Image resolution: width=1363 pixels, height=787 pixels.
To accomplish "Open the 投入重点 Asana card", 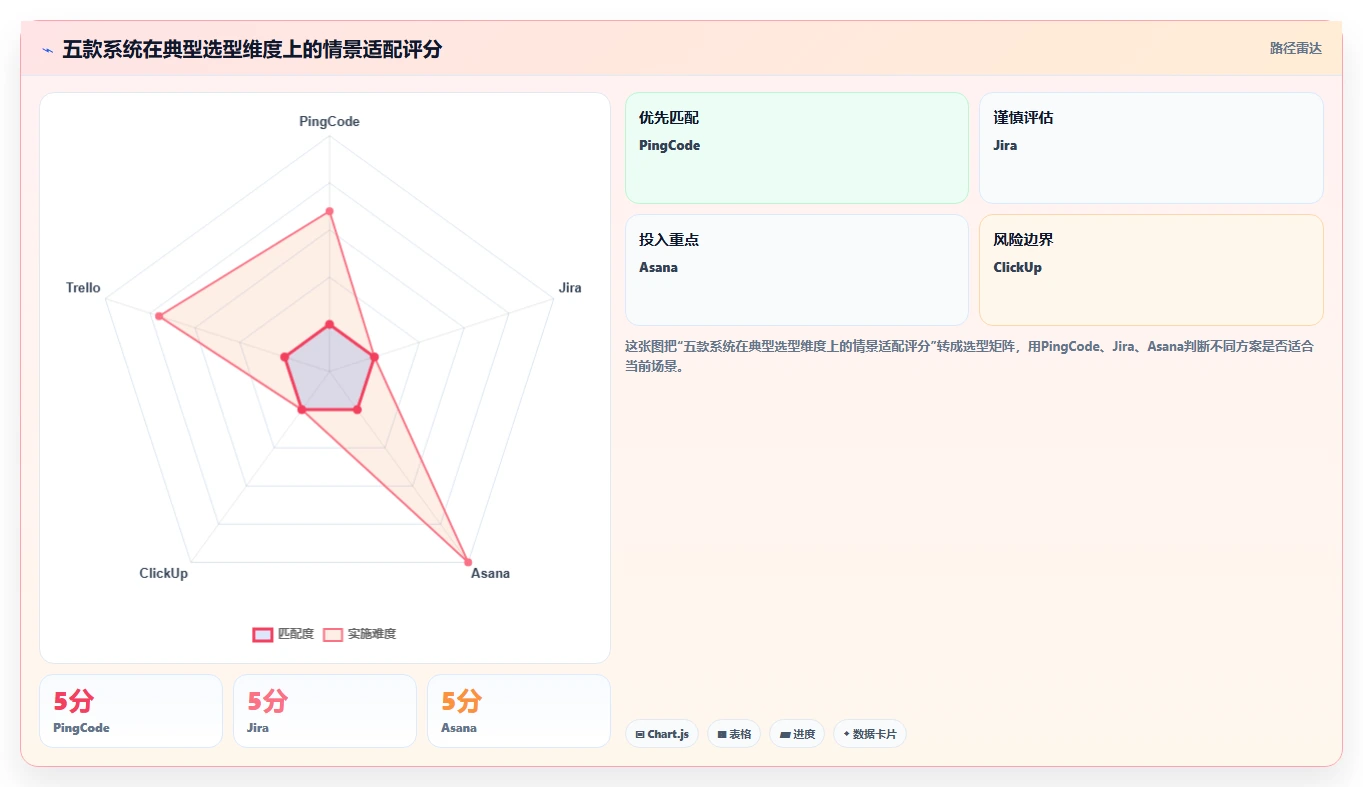I will 797,270.
